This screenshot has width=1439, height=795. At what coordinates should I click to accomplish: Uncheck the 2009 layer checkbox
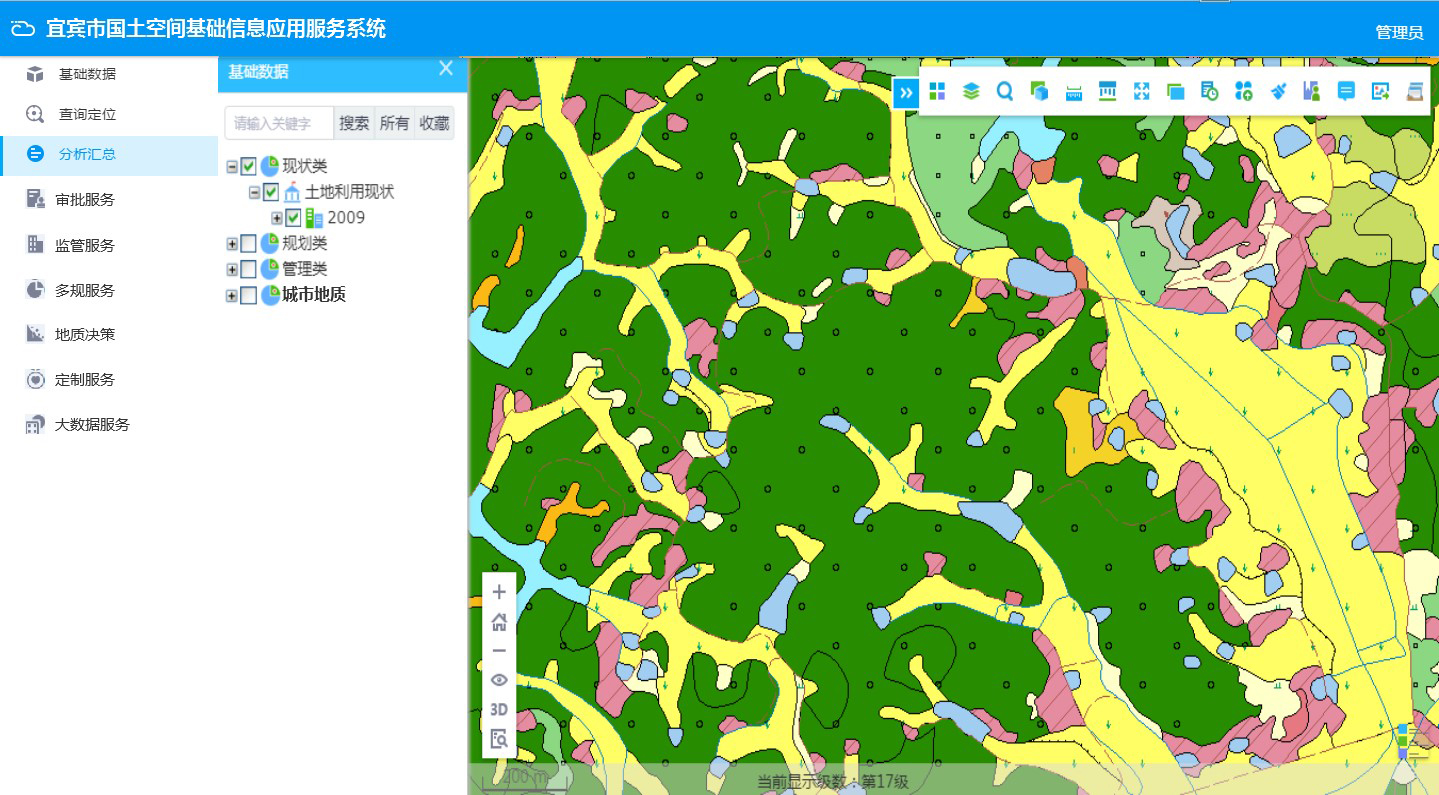coord(293,218)
